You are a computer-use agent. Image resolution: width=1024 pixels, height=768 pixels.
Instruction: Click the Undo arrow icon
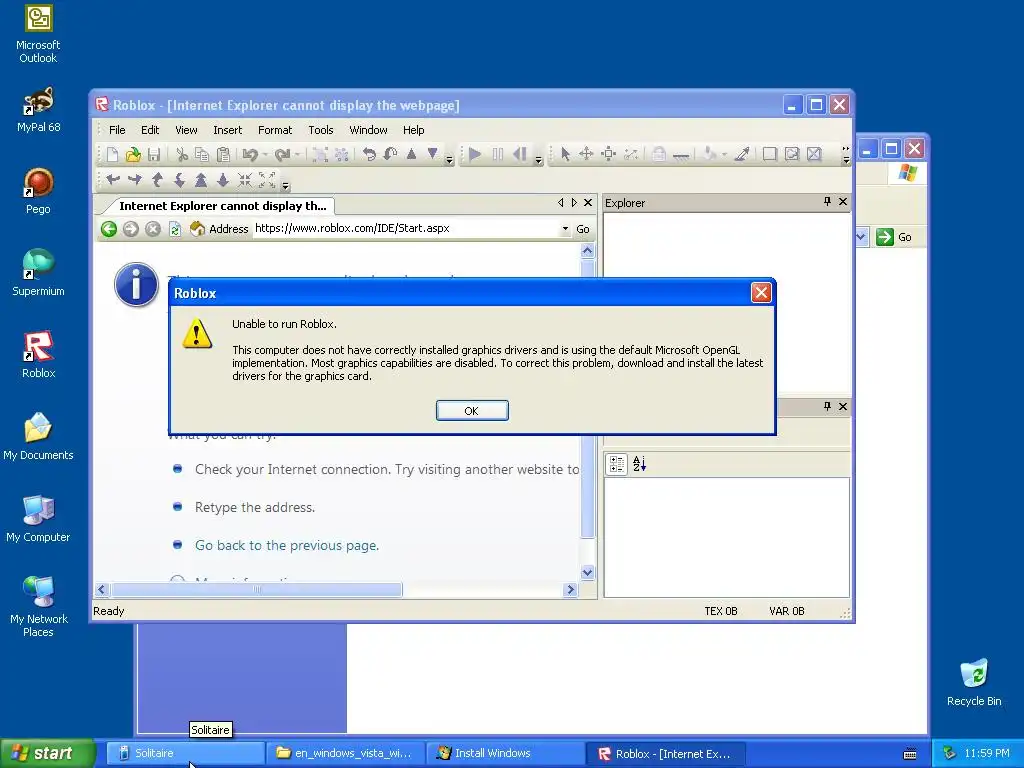click(249, 154)
